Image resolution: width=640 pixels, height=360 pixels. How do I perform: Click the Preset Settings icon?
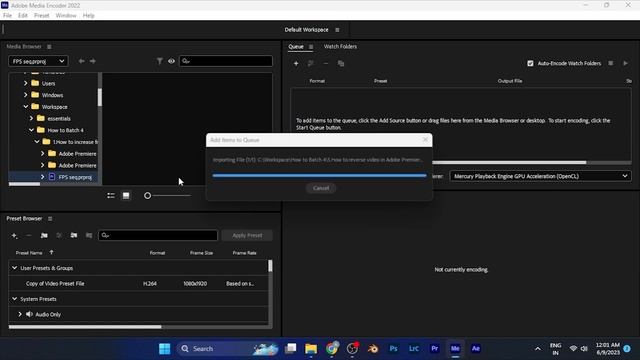tap(59, 235)
